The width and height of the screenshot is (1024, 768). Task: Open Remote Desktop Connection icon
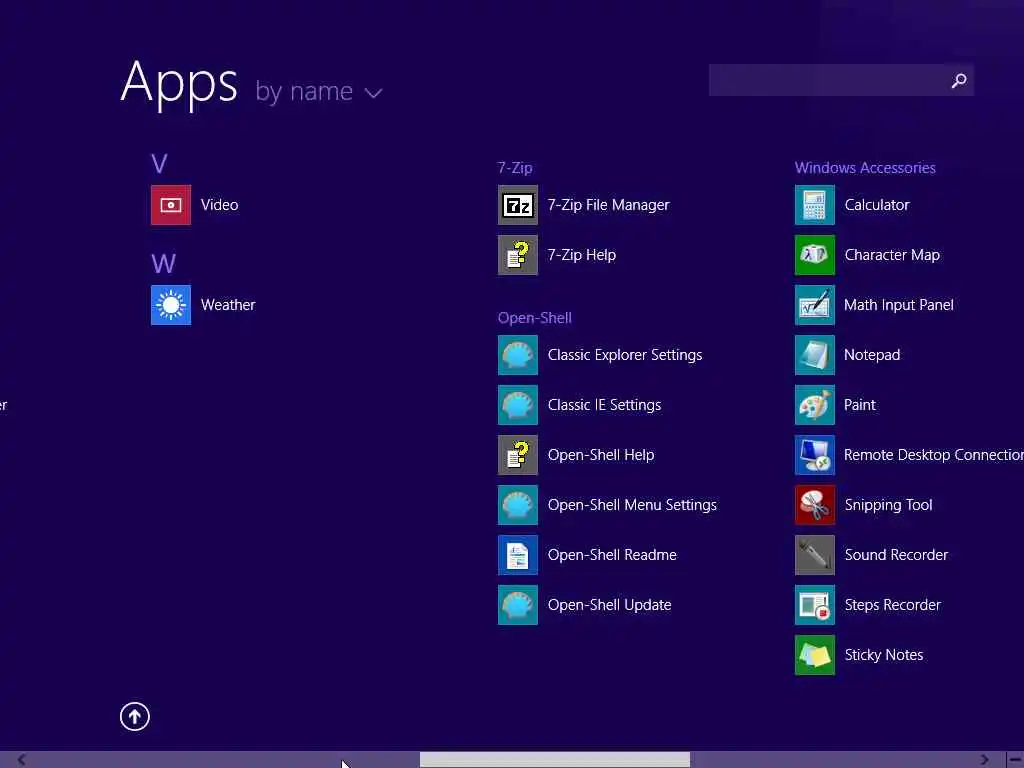(815, 455)
